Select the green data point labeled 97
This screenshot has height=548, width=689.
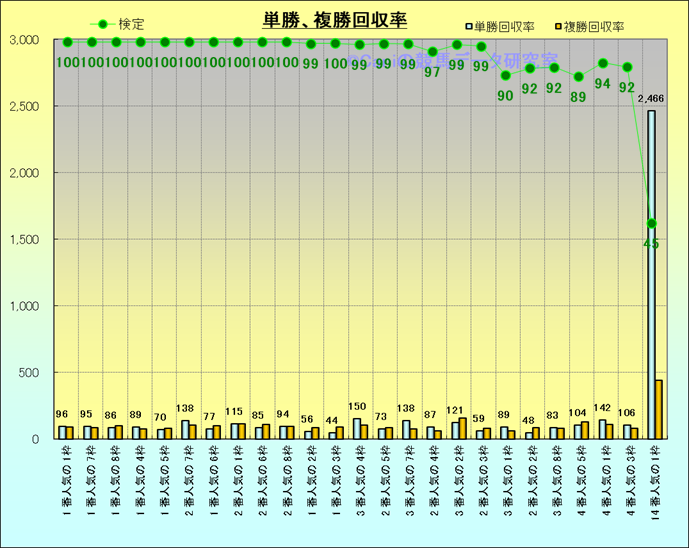432,51
